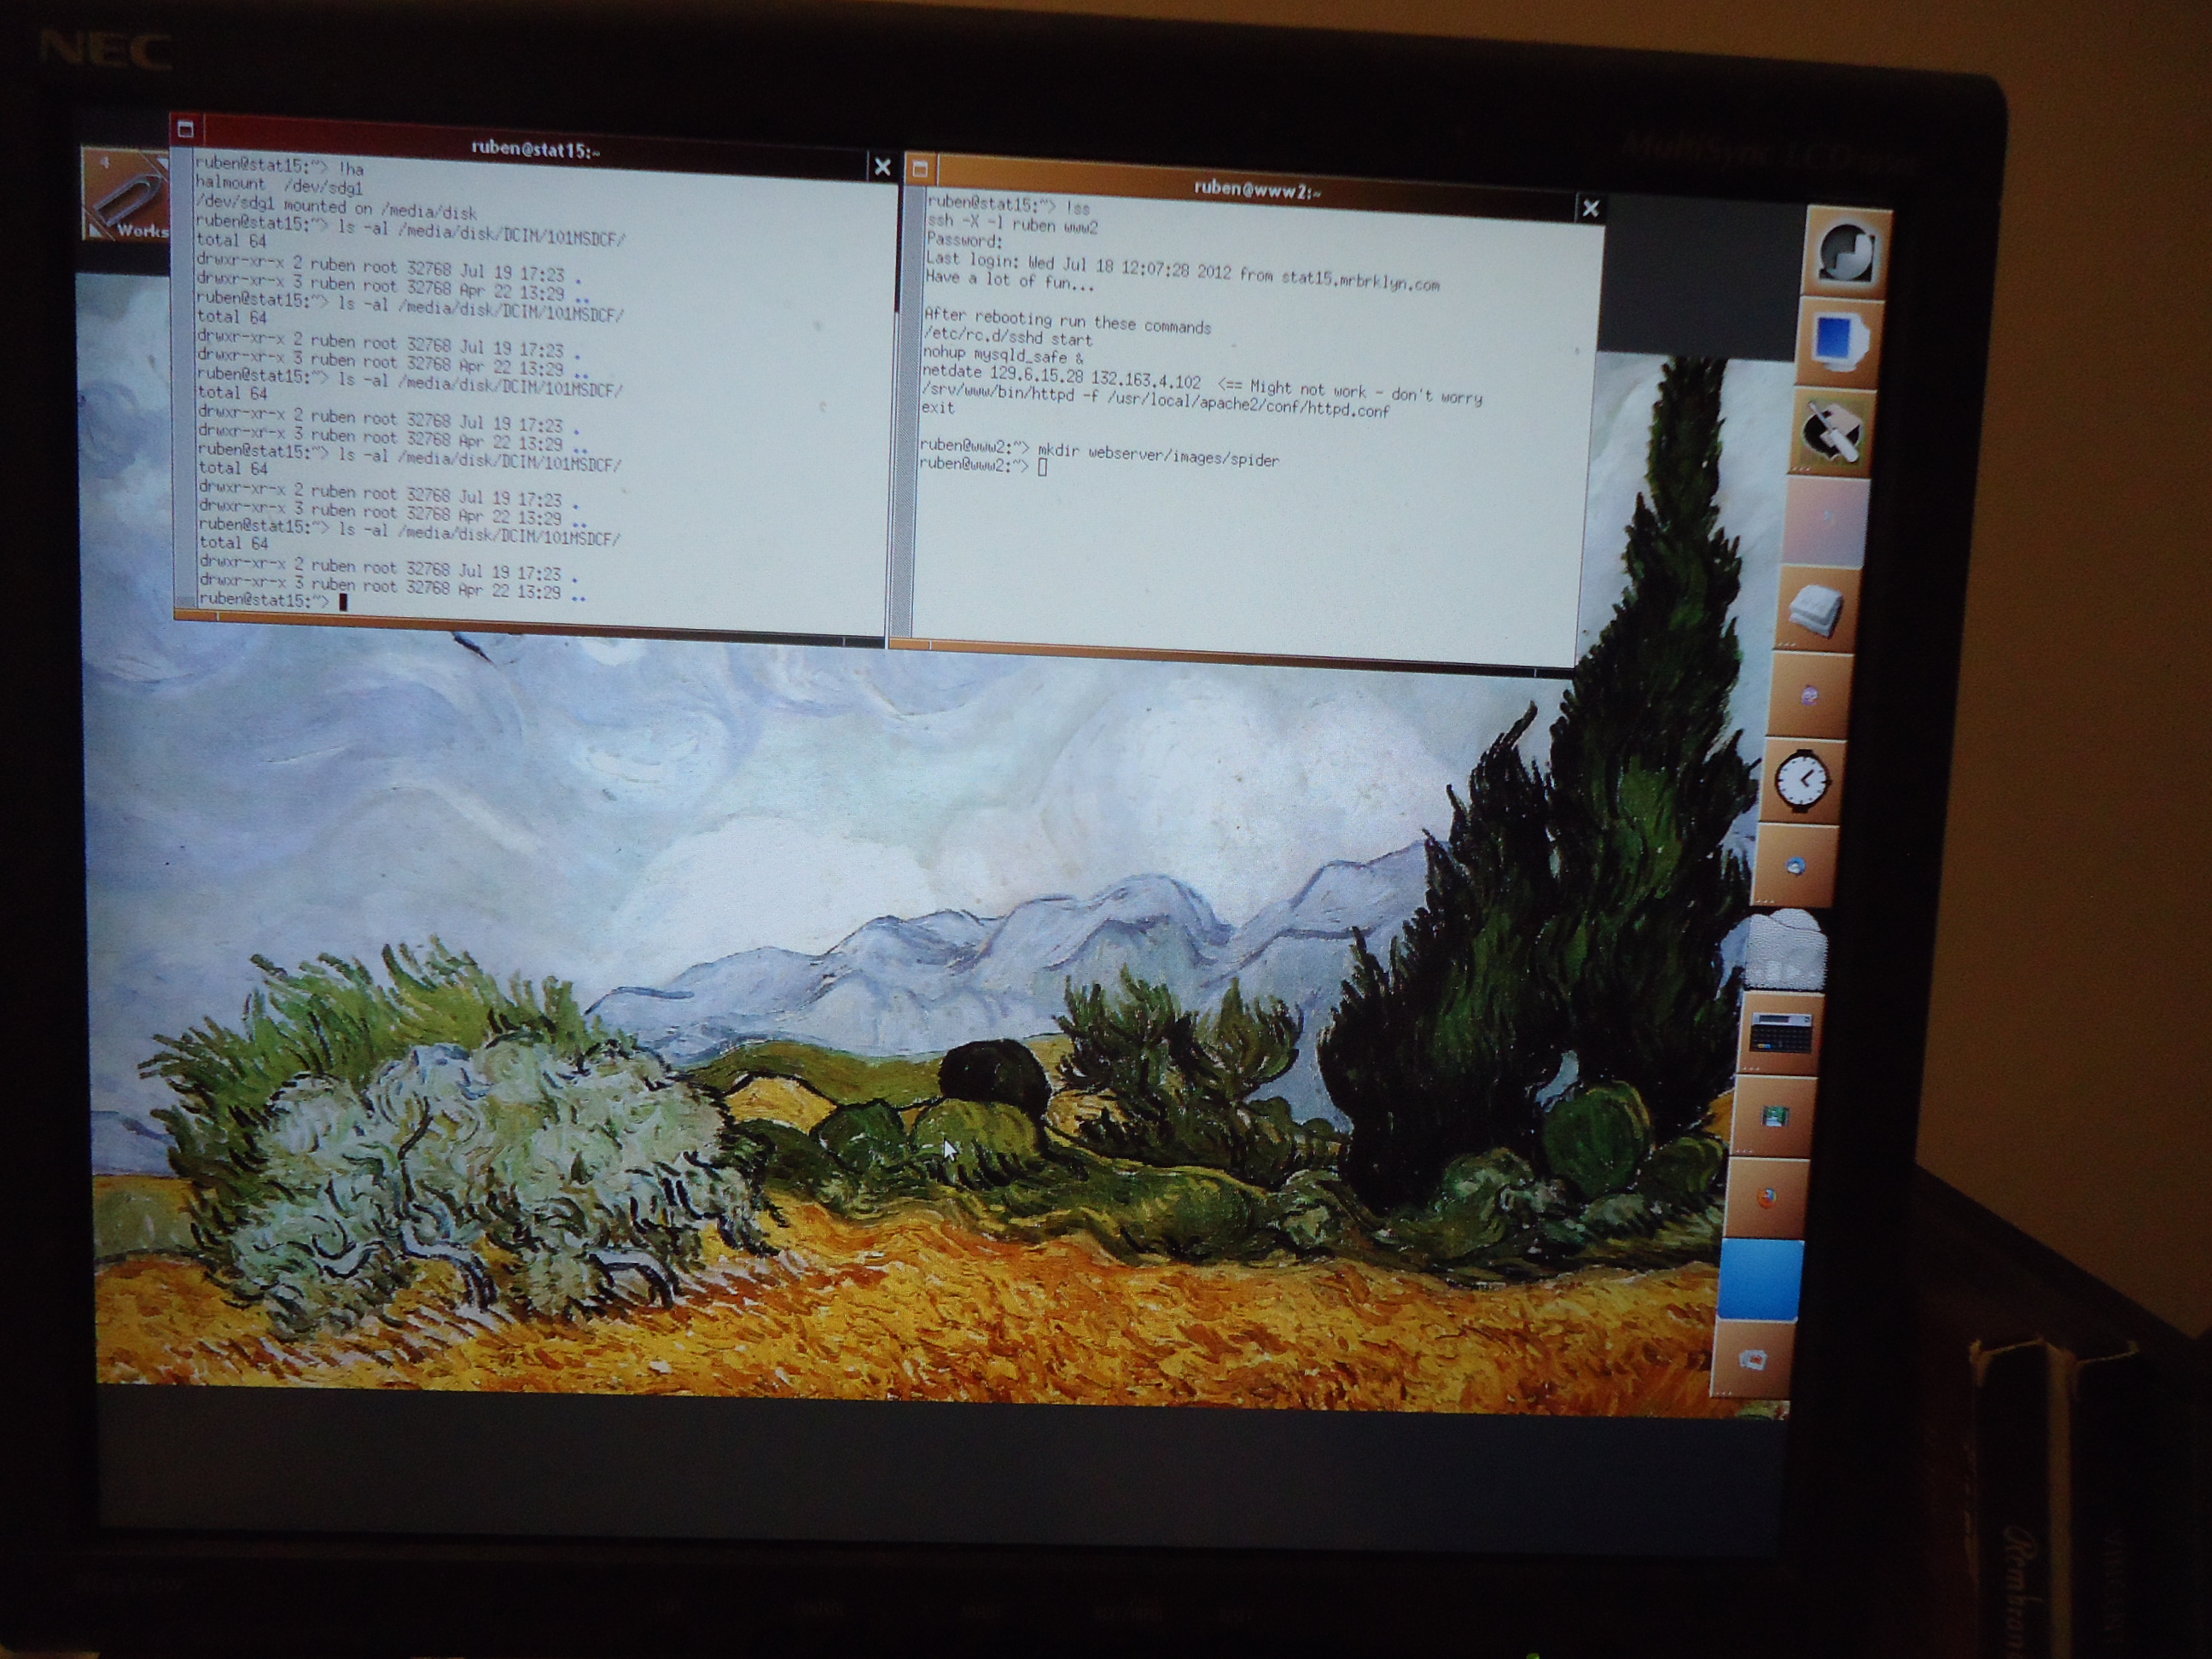Click '/dev/sdg1 mounted on /media/disk' line

coord(337,207)
